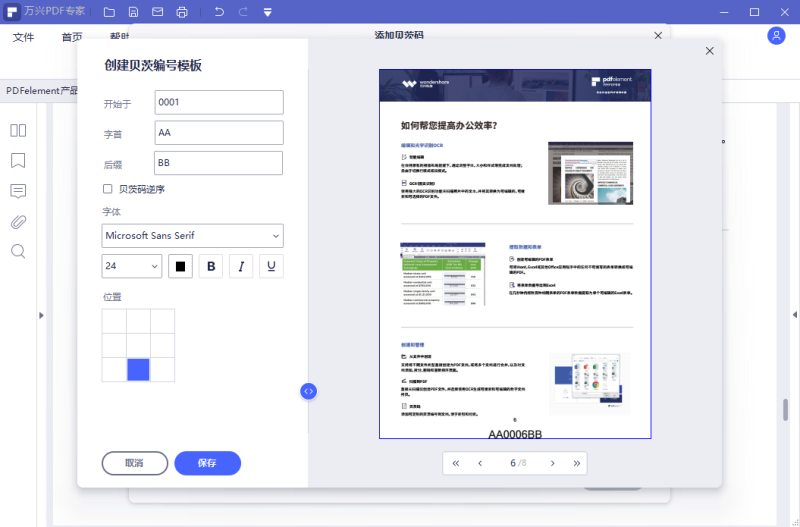Open user account avatar icon

point(776,36)
